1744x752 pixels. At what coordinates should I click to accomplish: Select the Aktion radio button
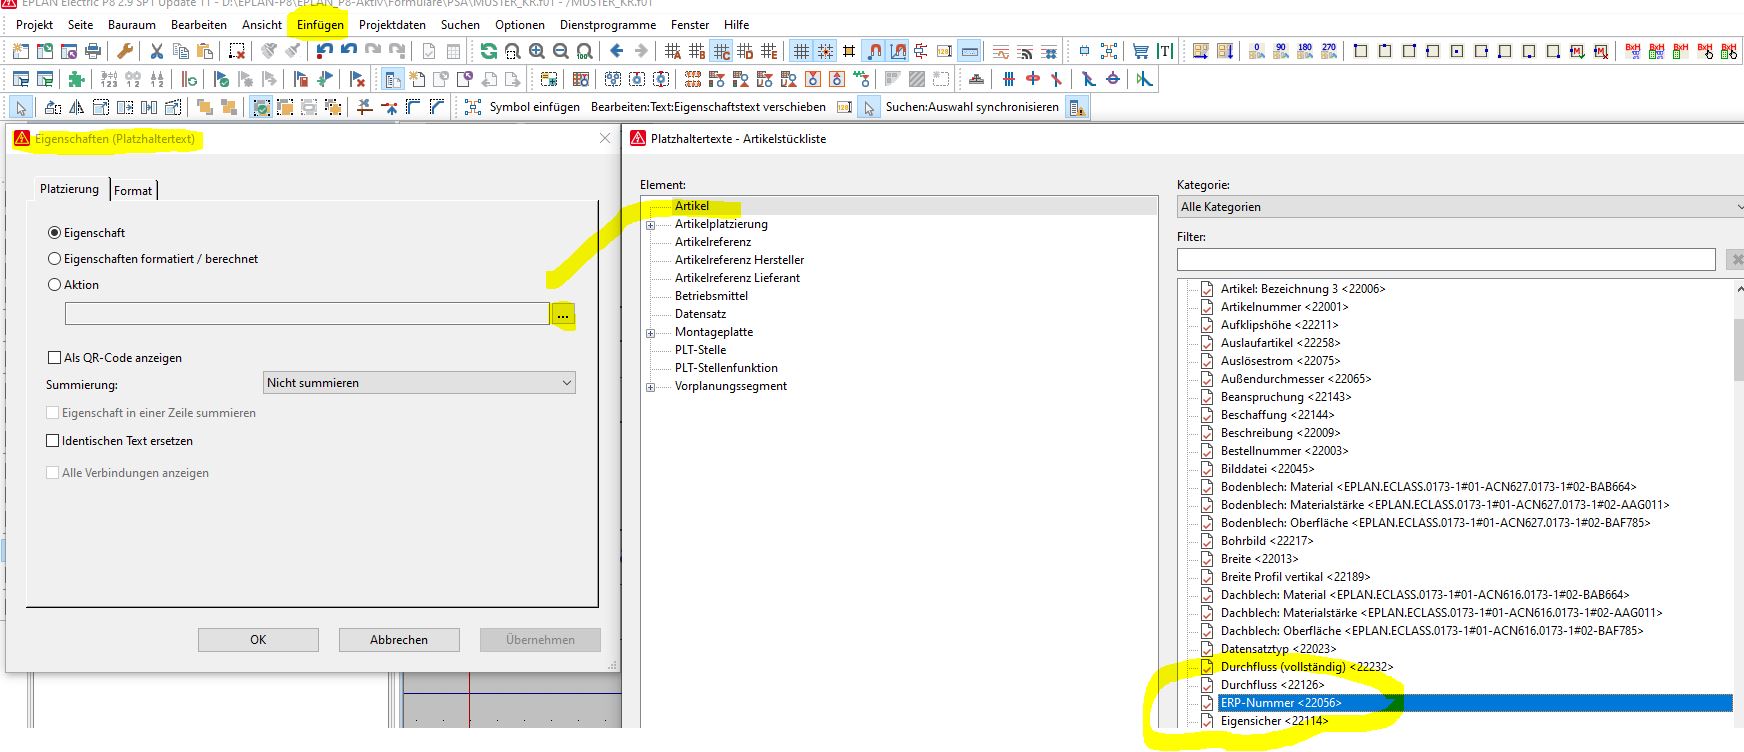point(55,284)
